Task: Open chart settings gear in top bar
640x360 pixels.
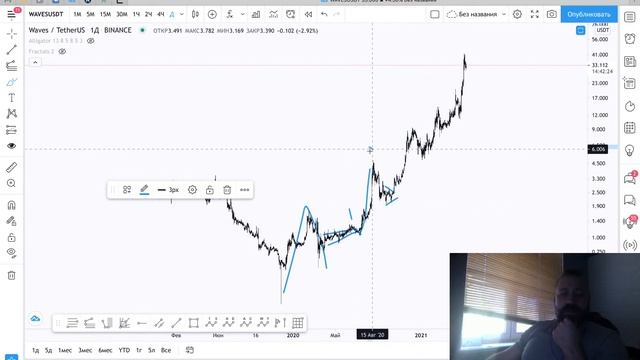Action: [x=517, y=14]
